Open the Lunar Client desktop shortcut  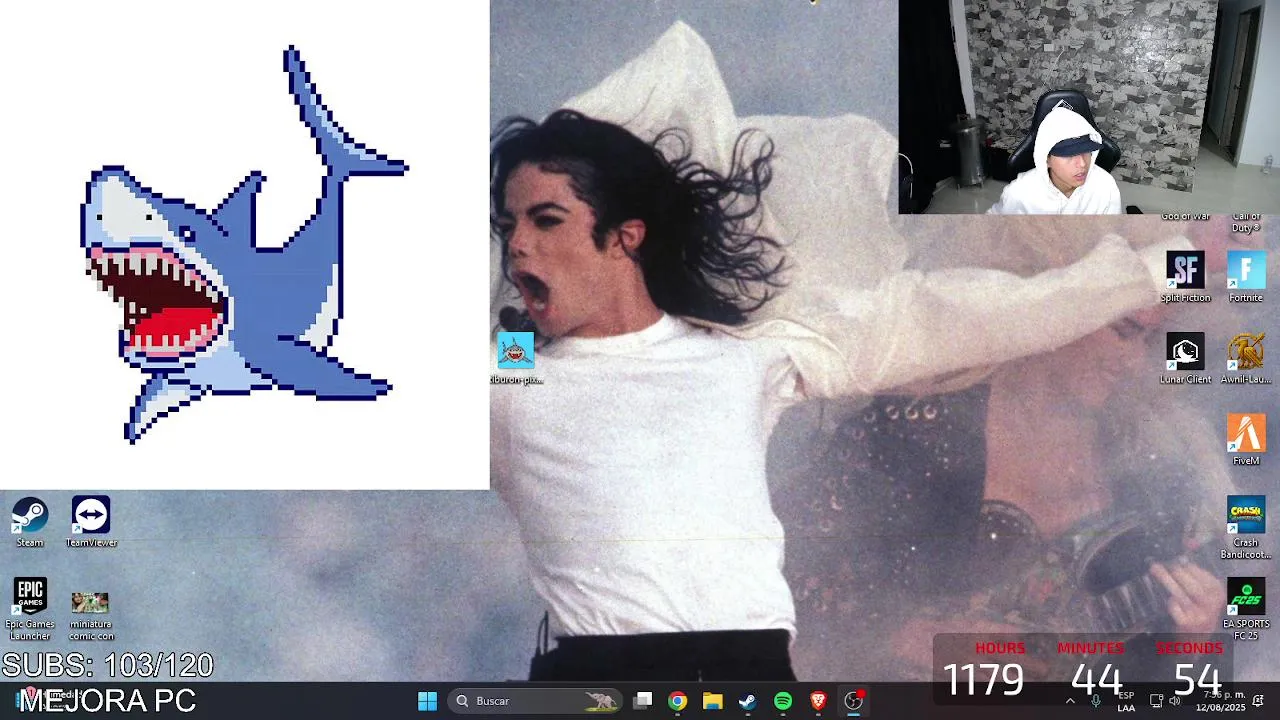[1185, 359]
